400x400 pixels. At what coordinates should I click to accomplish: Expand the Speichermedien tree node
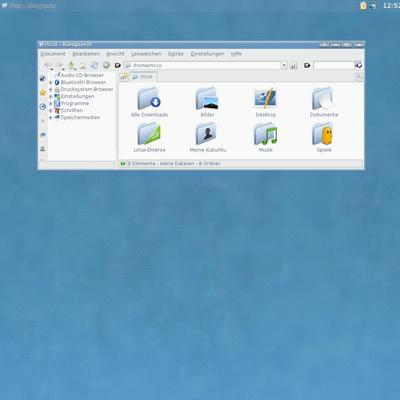(x=51, y=117)
